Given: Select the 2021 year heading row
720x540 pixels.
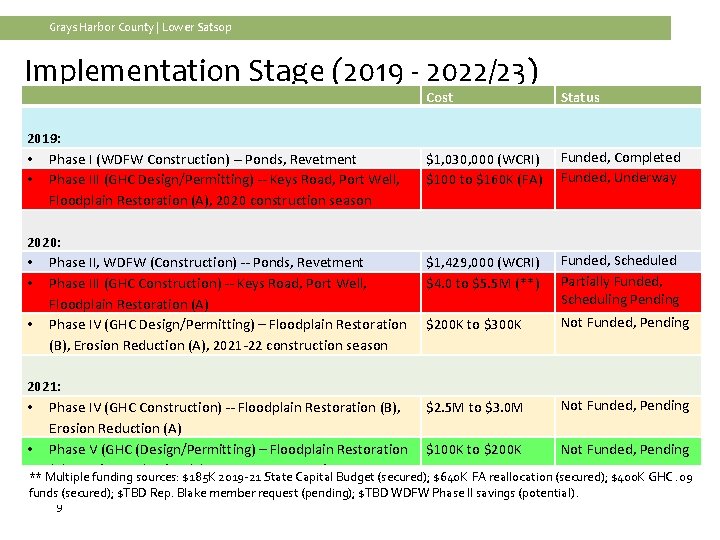Looking at the screenshot, I should [x=361, y=376].
